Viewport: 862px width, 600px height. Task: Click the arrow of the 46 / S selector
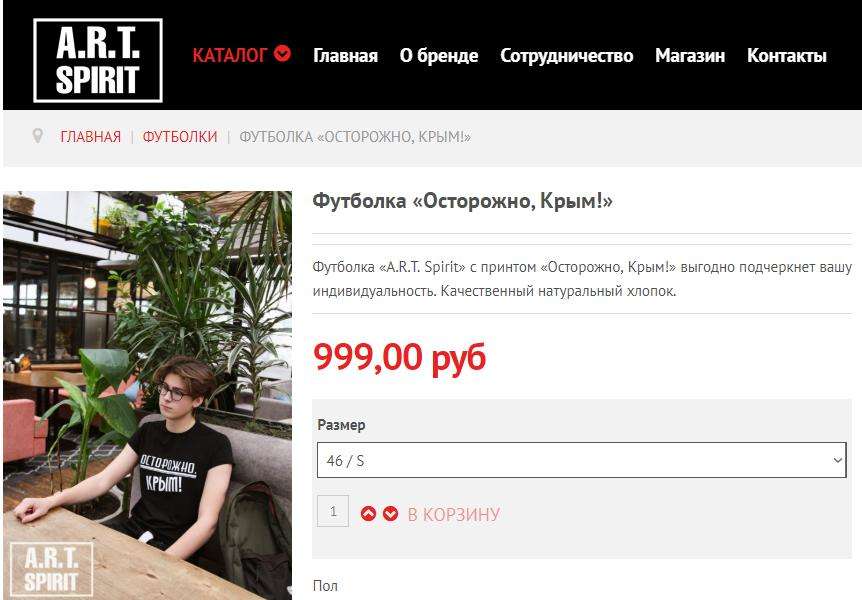pos(837,460)
